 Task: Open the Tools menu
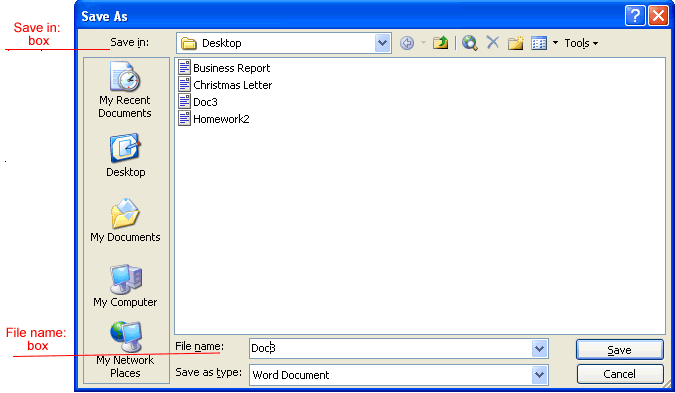point(581,43)
